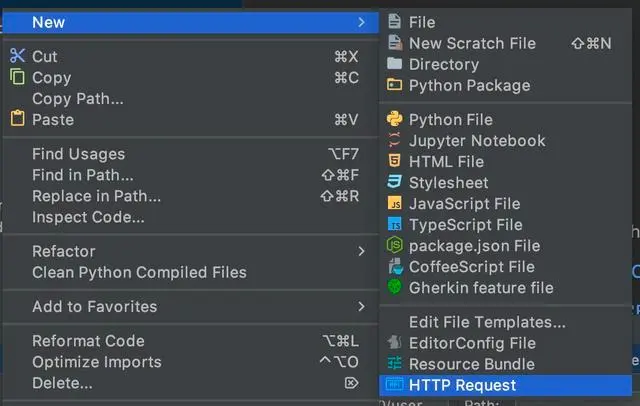
Task: Select TypeScript File label
Action: point(466,225)
